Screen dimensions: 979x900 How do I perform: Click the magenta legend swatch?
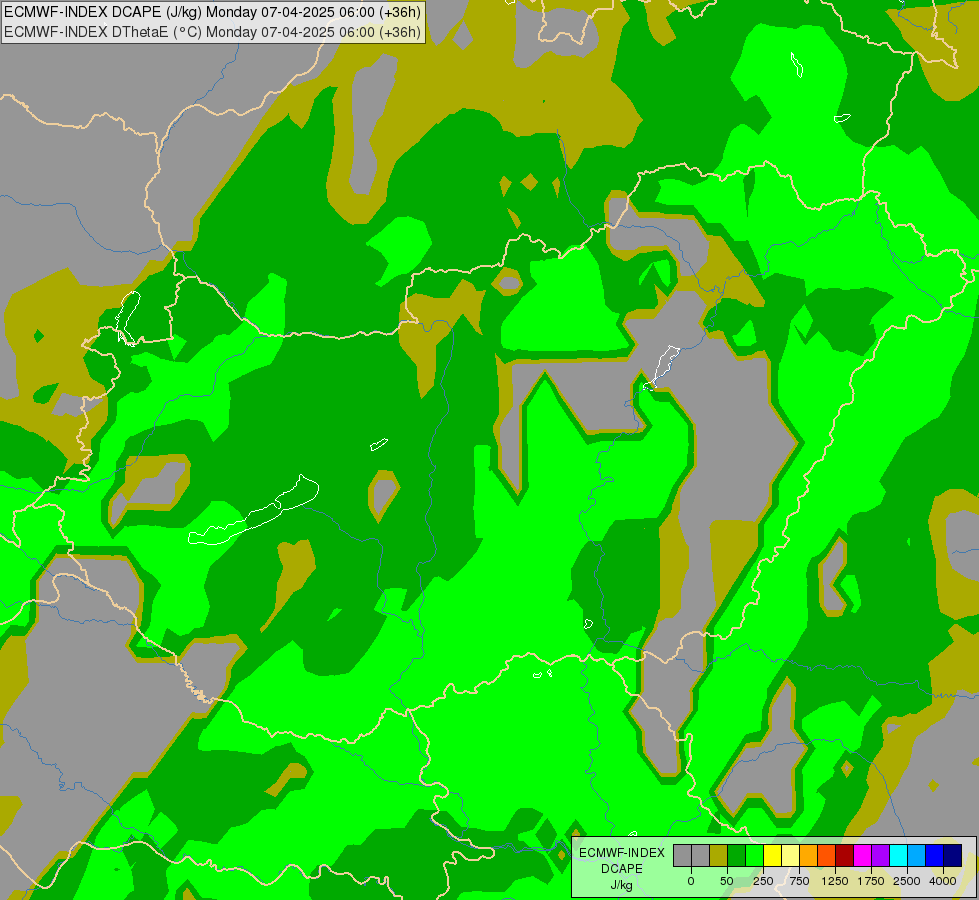coord(862,855)
